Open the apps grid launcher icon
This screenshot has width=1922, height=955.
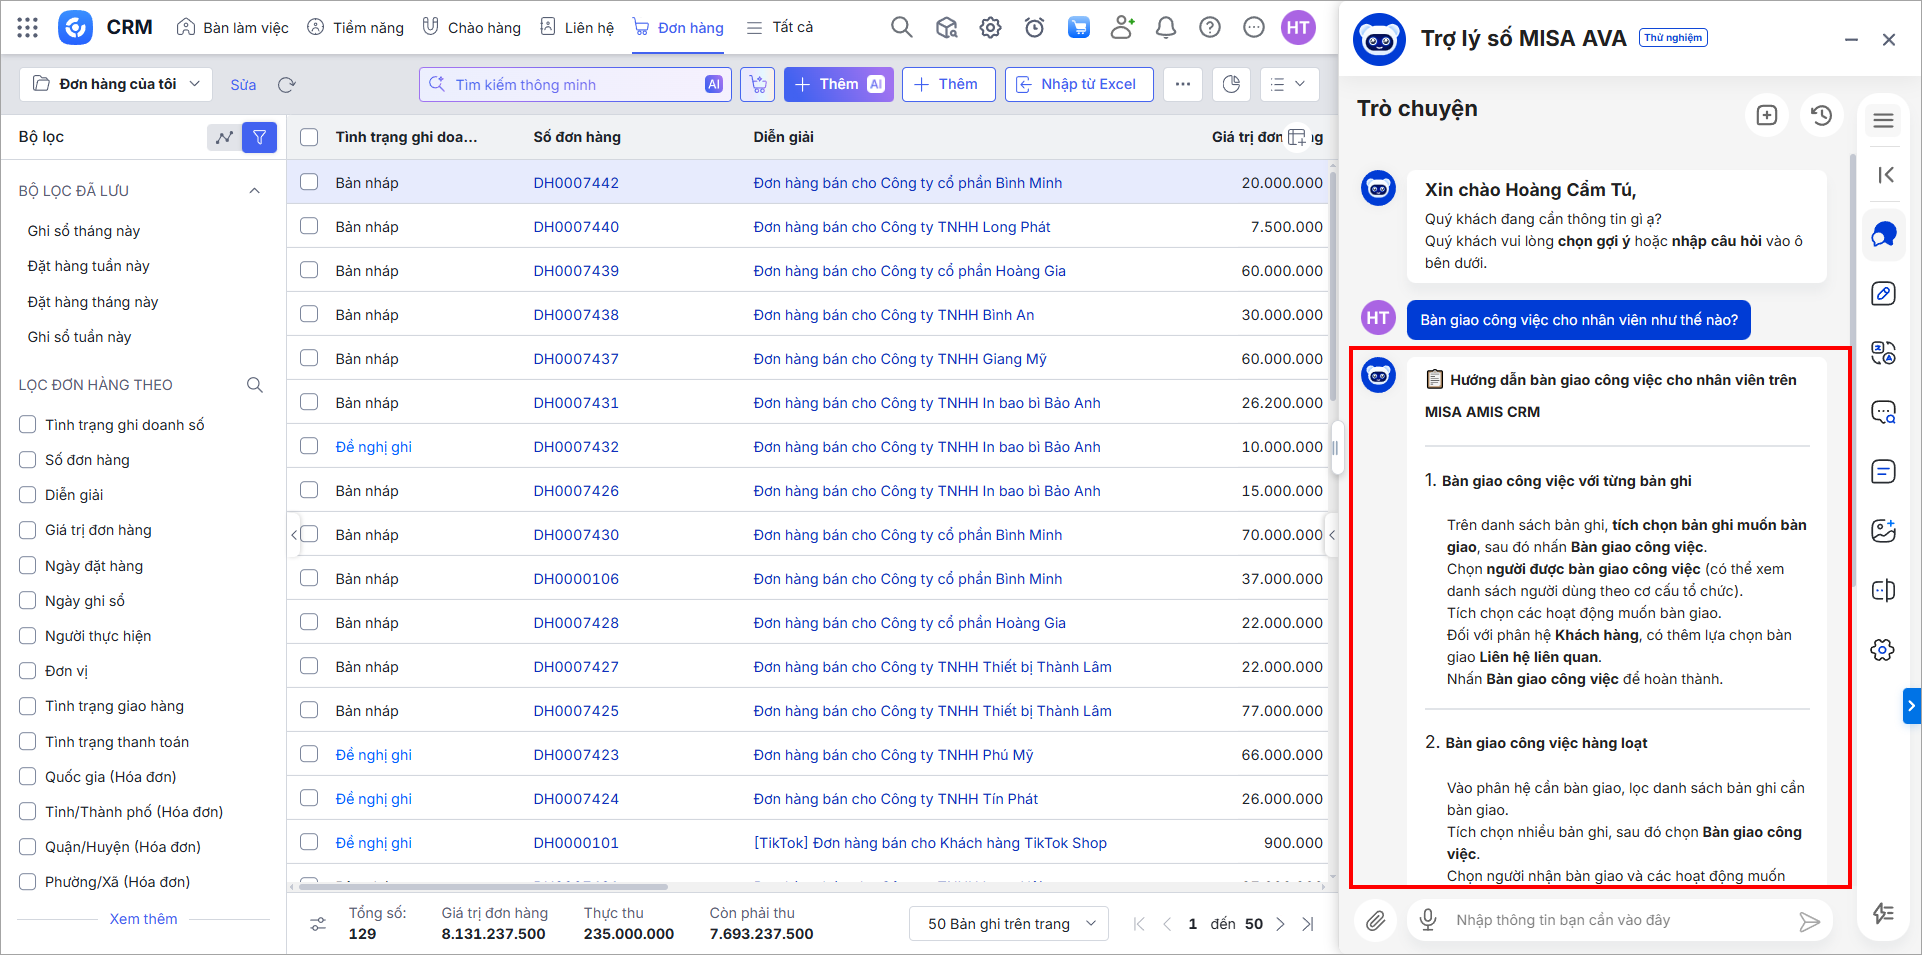(x=27, y=28)
